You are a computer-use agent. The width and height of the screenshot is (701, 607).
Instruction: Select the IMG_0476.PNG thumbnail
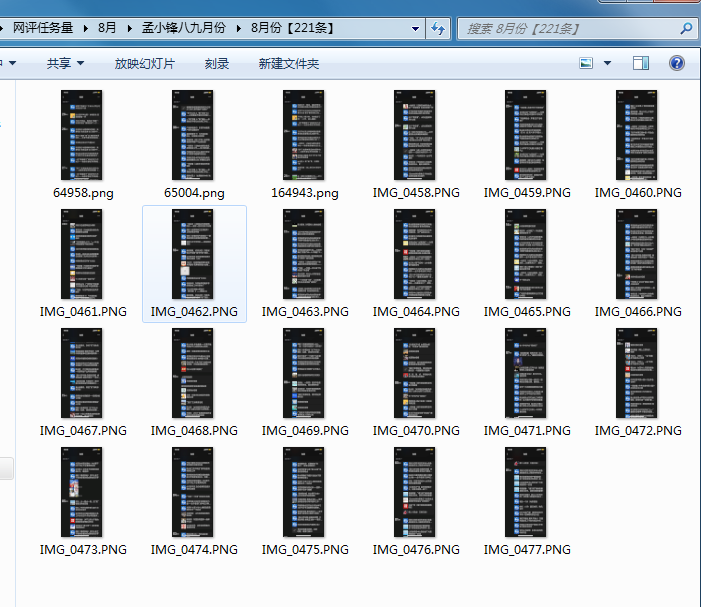tap(414, 492)
